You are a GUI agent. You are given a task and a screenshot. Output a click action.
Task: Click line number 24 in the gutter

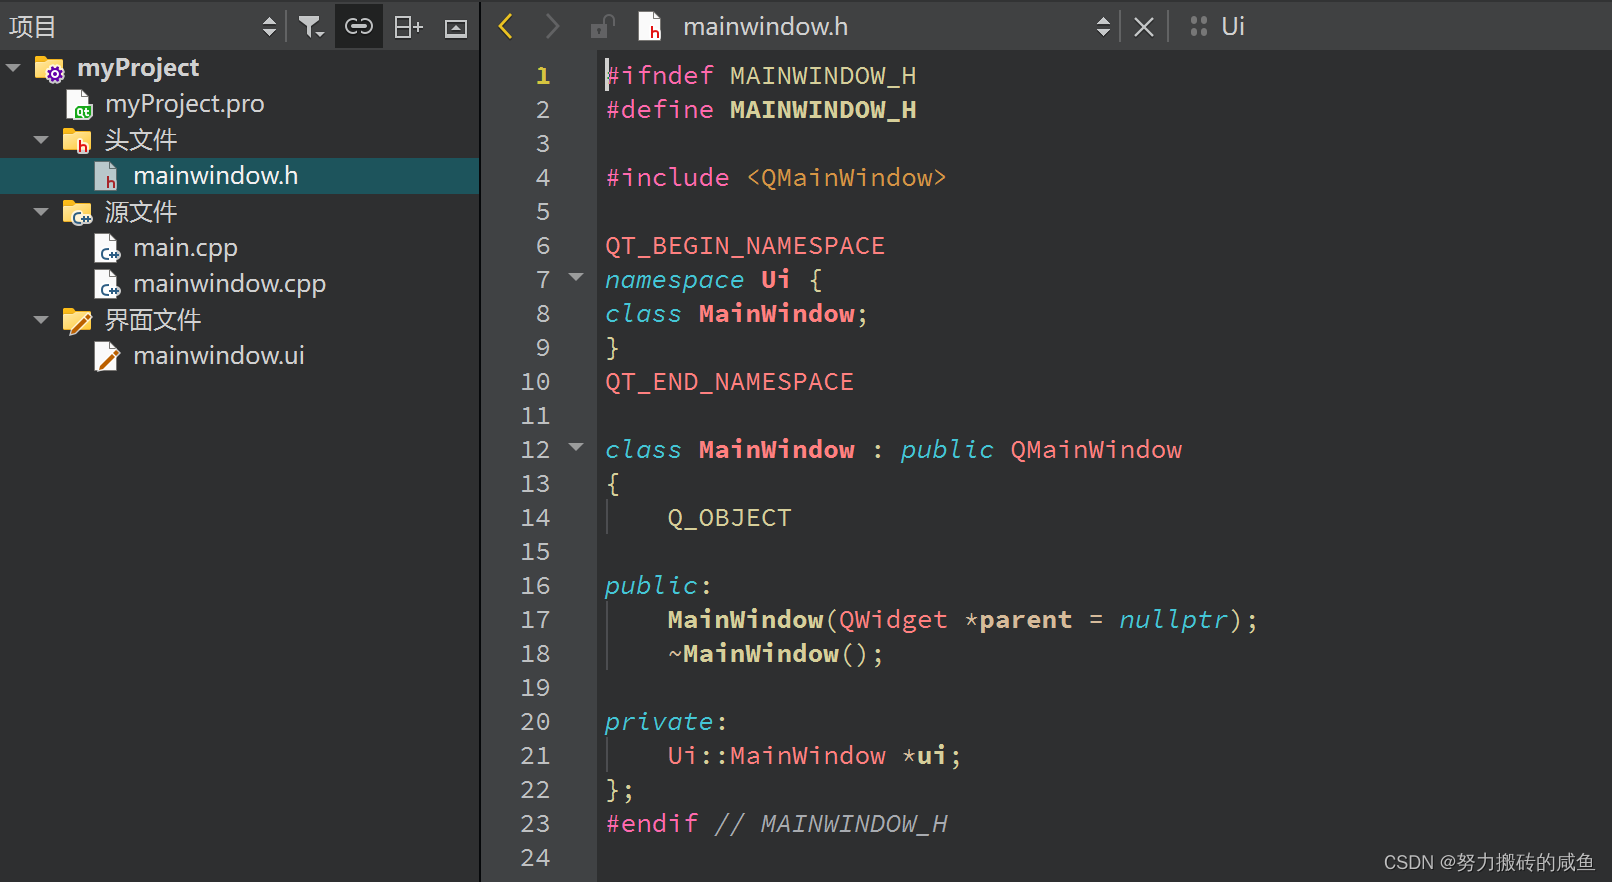point(535,858)
